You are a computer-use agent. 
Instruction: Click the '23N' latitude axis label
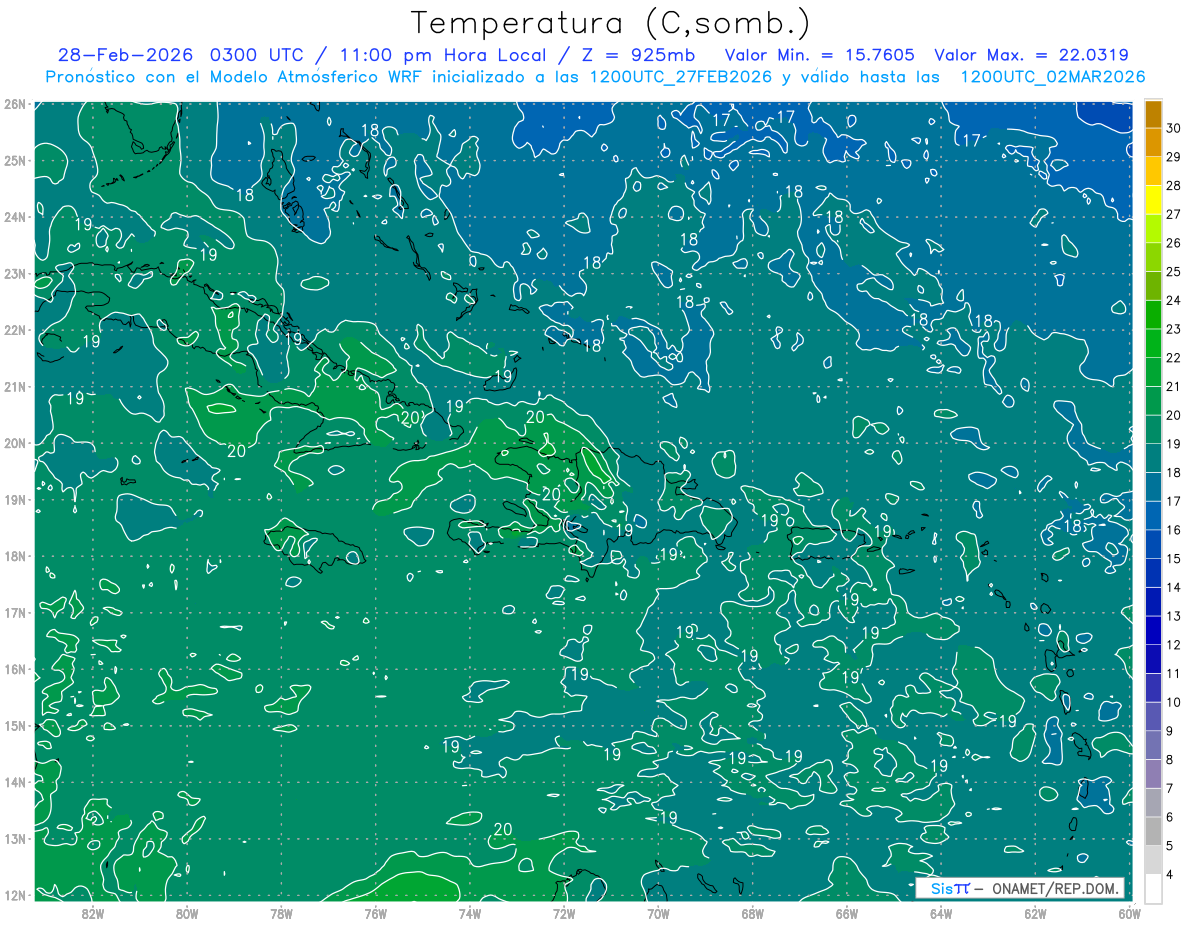coord(14,273)
